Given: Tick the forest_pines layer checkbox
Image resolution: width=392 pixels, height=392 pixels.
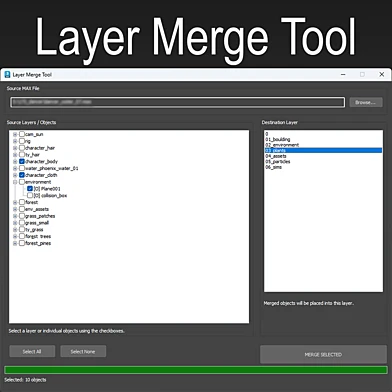Looking at the screenshot, I should tap(22, 243).
